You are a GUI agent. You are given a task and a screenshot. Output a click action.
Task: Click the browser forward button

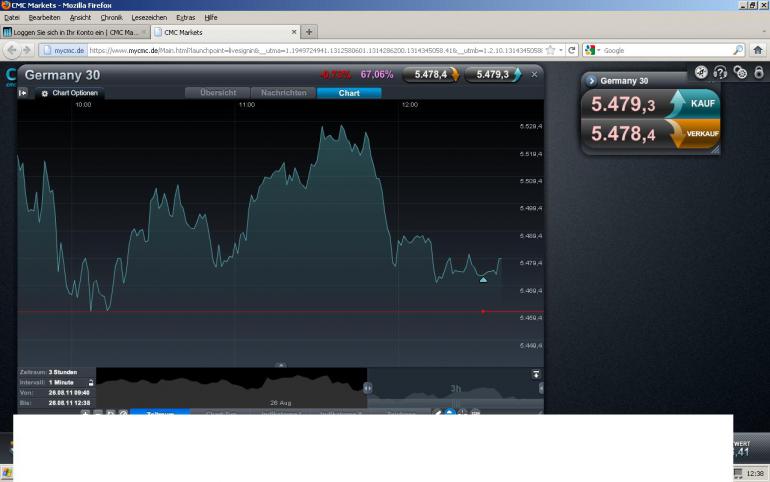(x=27, y=50)
